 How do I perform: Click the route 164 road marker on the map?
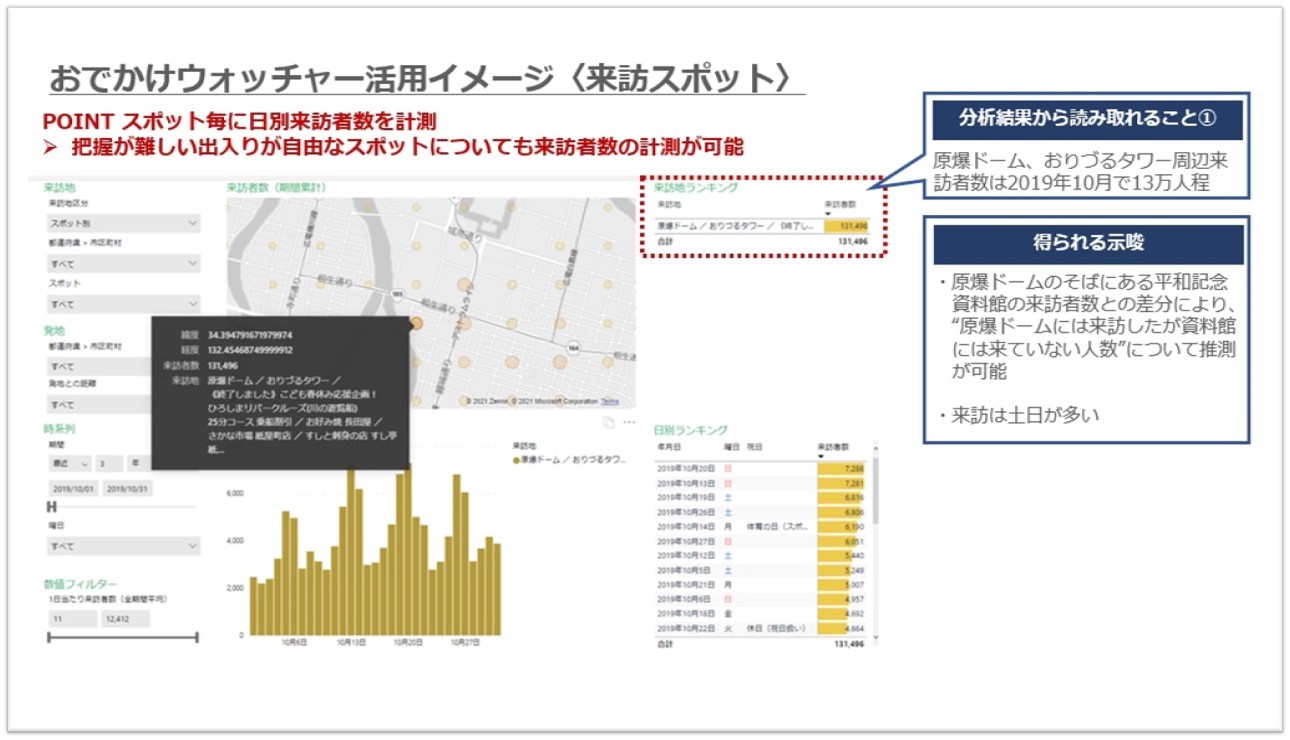click(573, 347)
